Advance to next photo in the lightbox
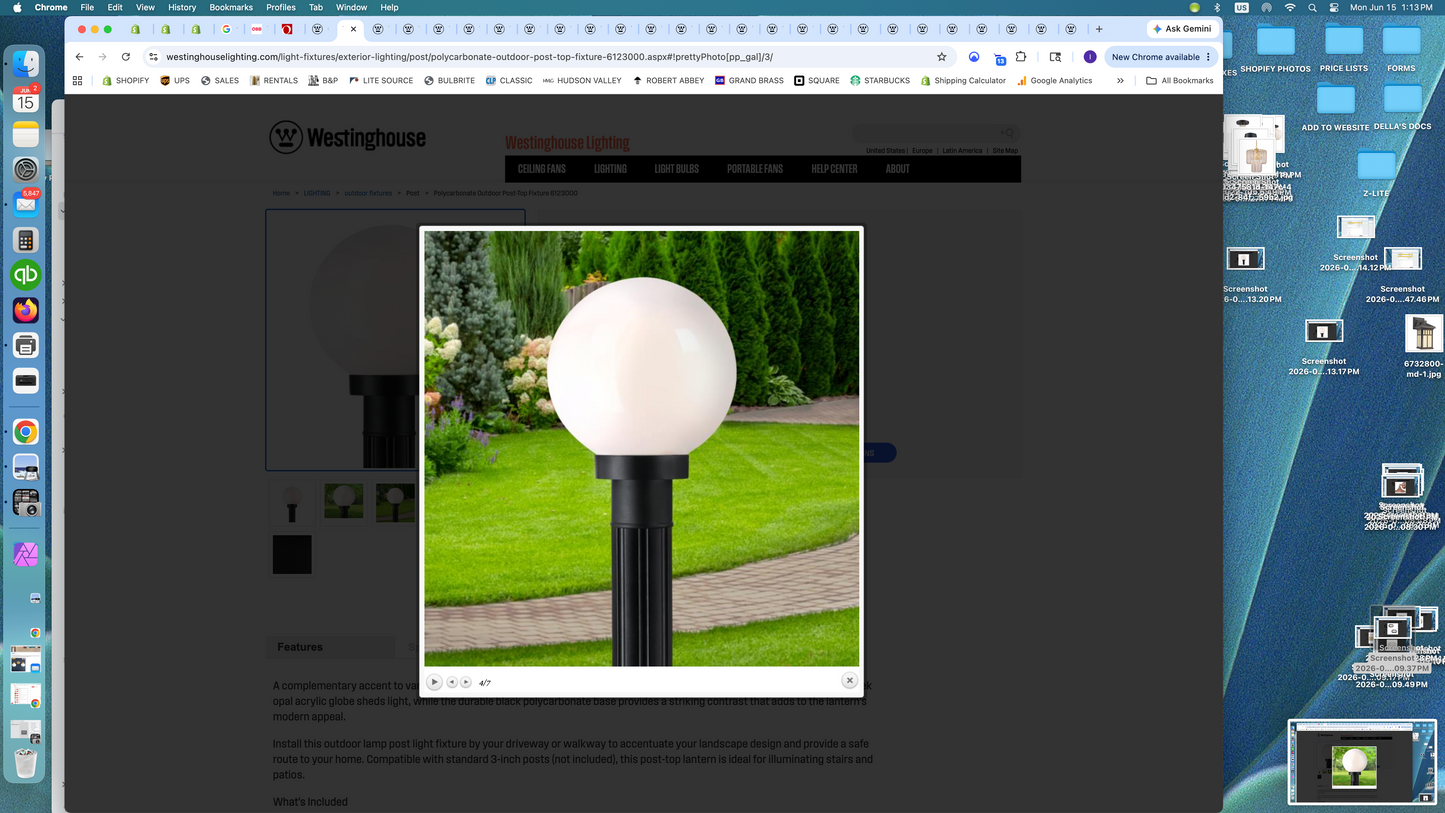 click(x=466, y=682)
